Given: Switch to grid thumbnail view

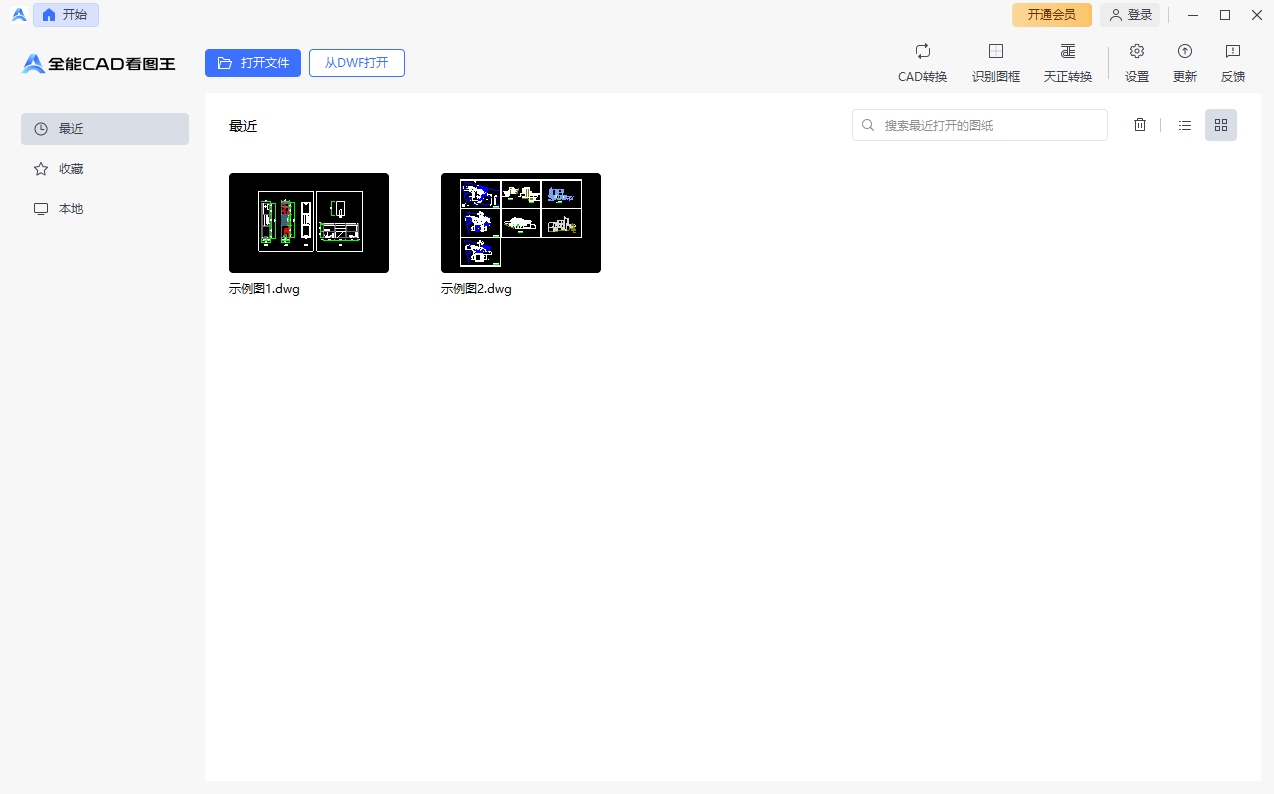Looking at the screenshot, I should 1220,125.
